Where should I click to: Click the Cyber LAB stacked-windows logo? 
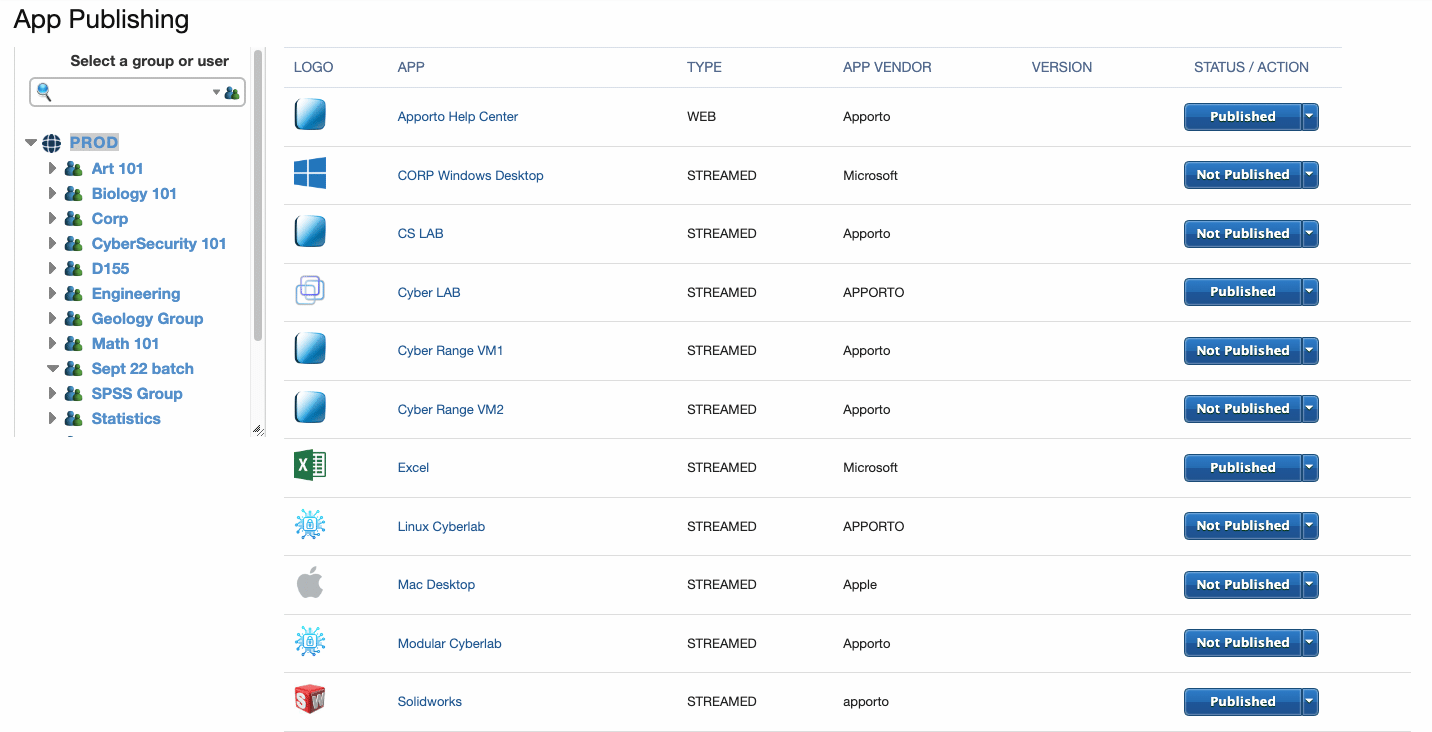(310, 290)
